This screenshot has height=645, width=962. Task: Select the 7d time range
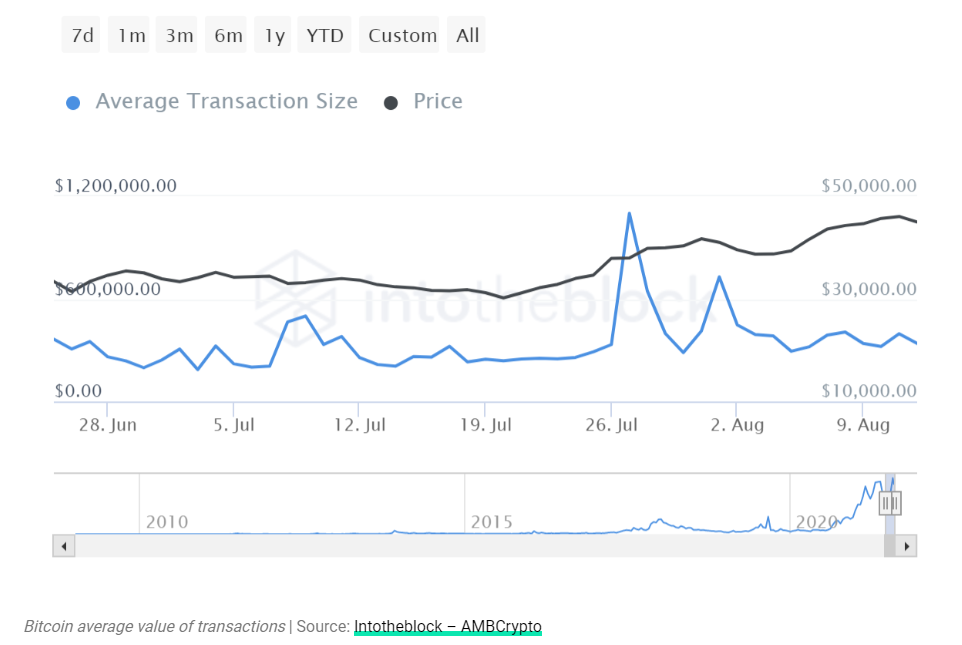(x=81, y=35)
